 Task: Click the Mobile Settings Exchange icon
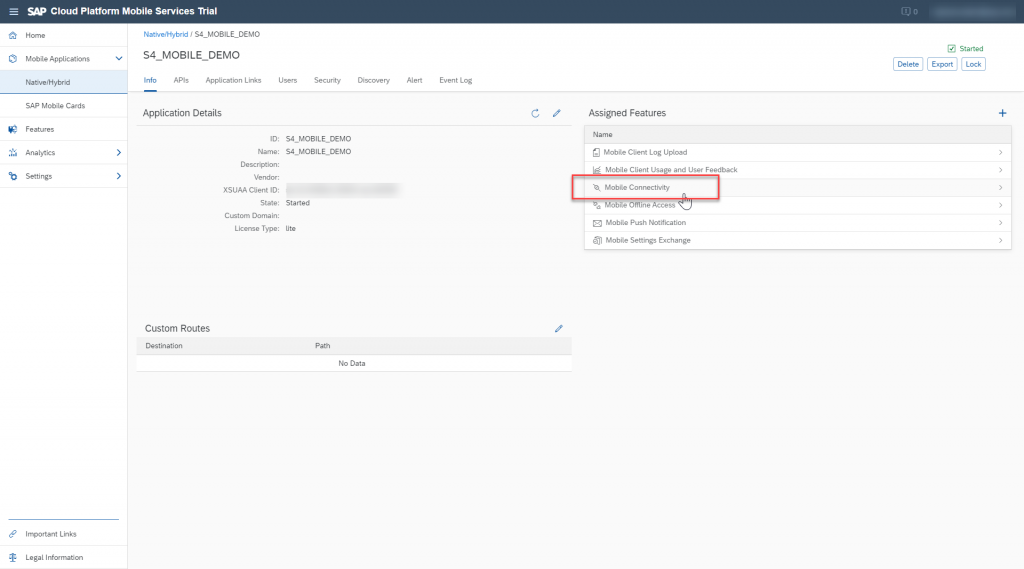597,240
